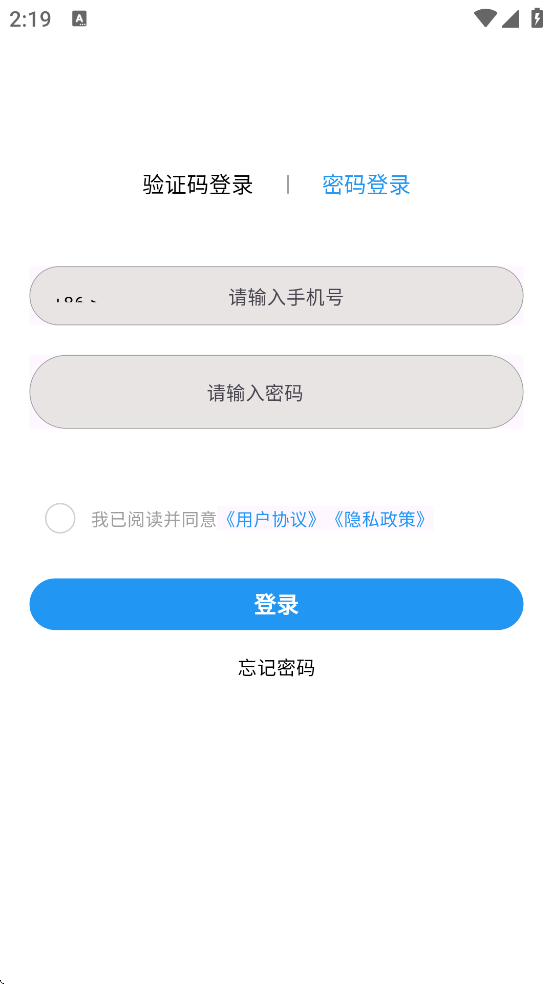Image resolution: width=553 pixels, height=984 pixels.
Task: Switch to 验证码登录 tab
Action: click(198, 184)
